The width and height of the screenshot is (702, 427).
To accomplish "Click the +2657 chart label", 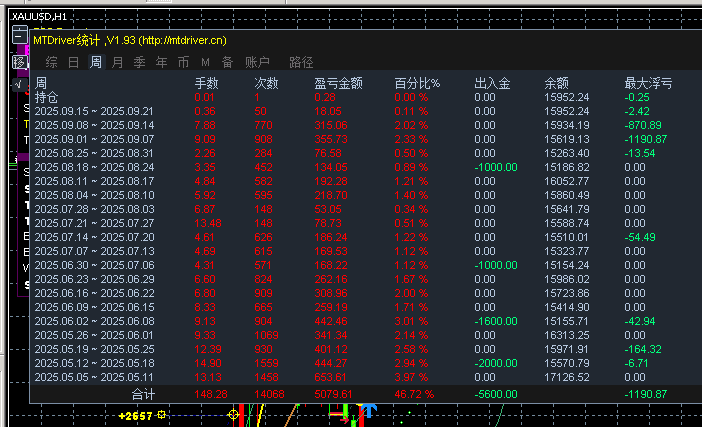I will coord(136,416).
